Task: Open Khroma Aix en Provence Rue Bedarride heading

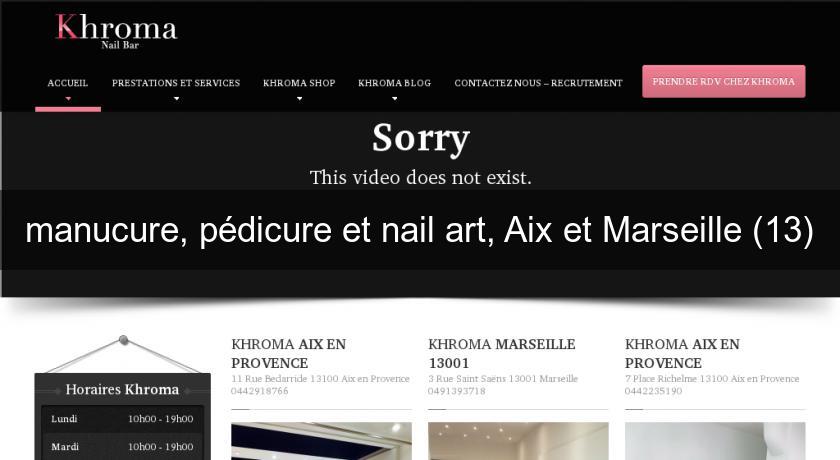Action: (x=289, y=353)
